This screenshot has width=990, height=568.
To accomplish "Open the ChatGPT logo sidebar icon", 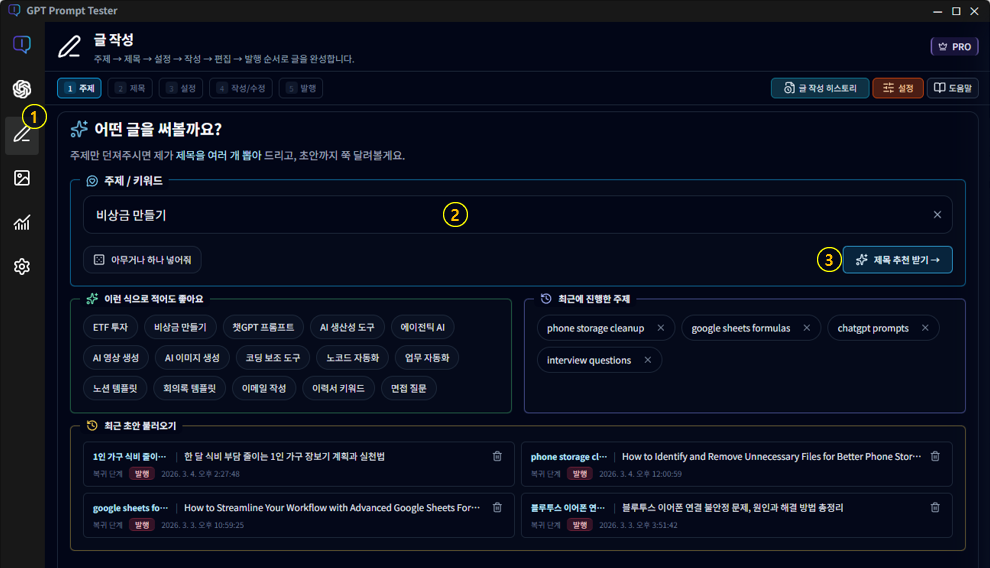I will pyautogui.click(x=21, y=89).
